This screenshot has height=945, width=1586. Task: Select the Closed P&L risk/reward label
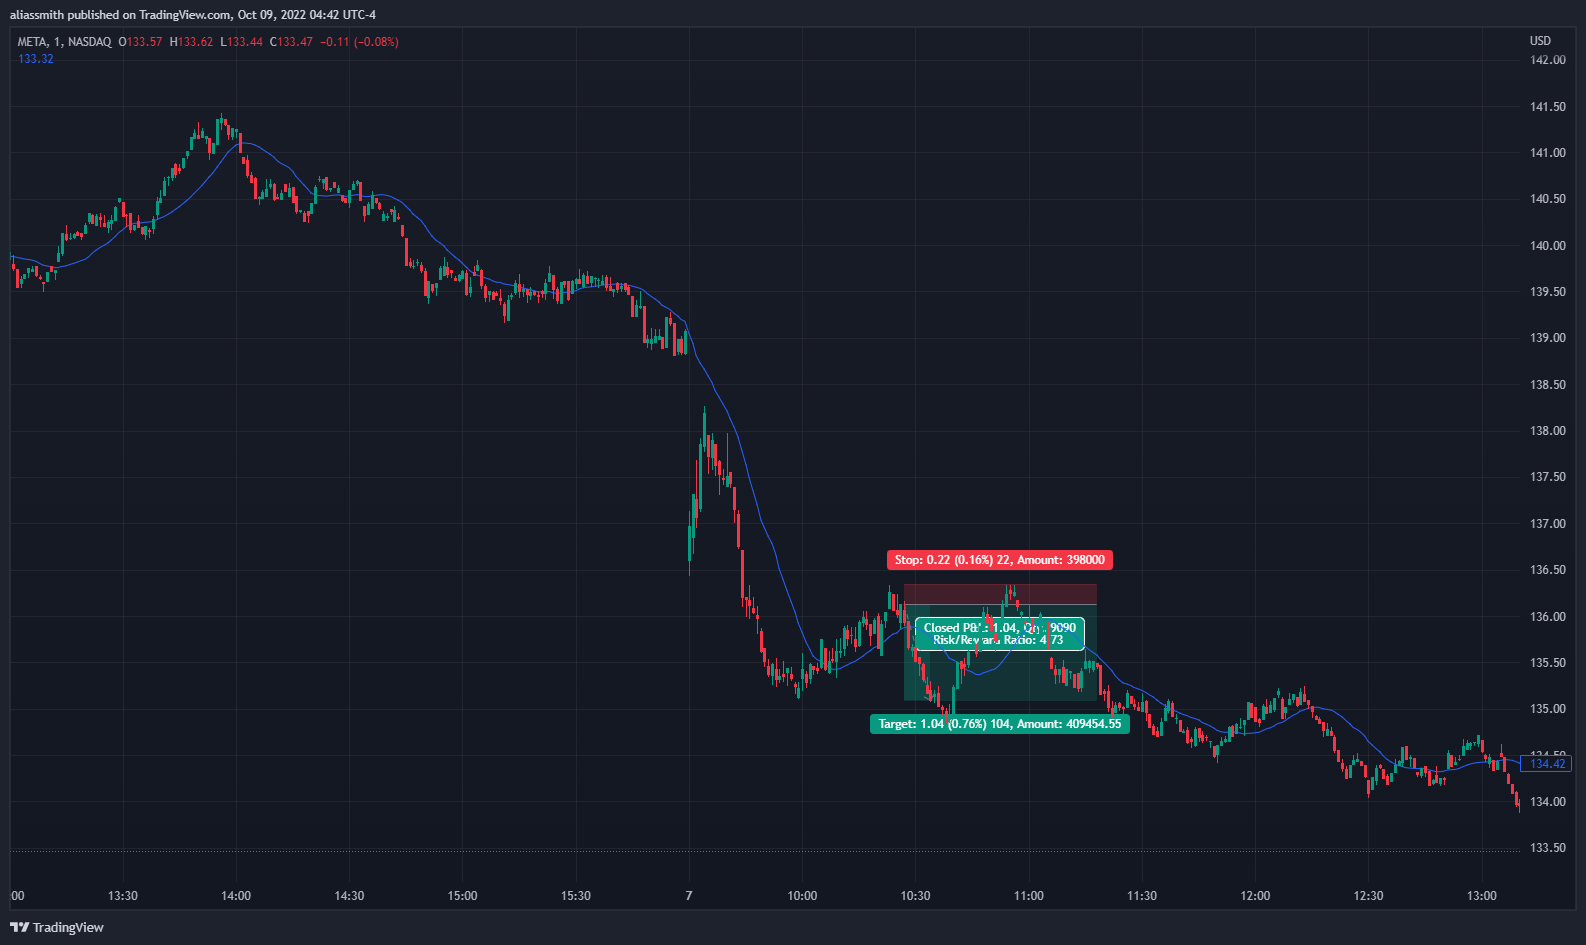pyautogui.click(x=1000, y=634)
